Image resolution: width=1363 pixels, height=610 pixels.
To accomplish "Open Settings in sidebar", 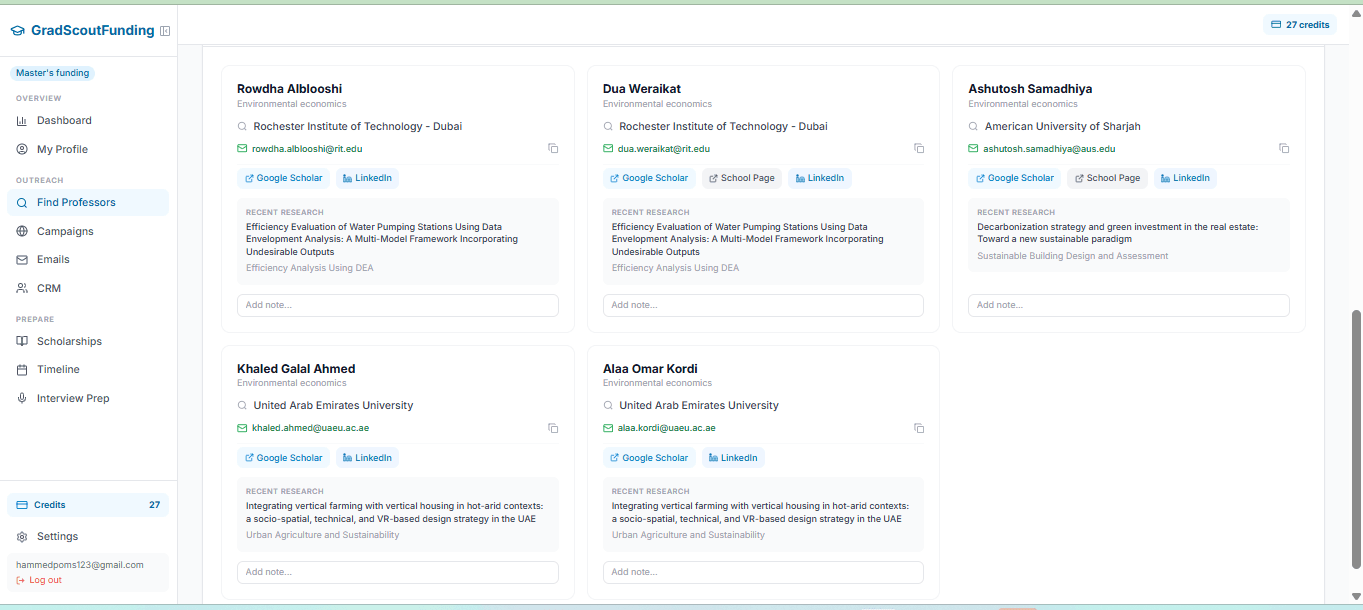I will coord(88,536).
